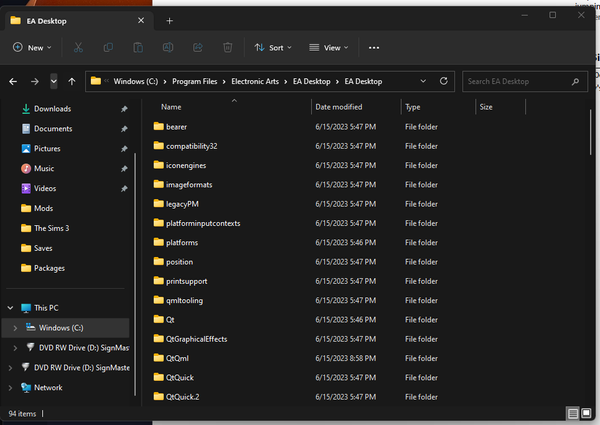Click the pin icon beside Downloads
This screenshot has height=425, width=600.
pos(124,109)
